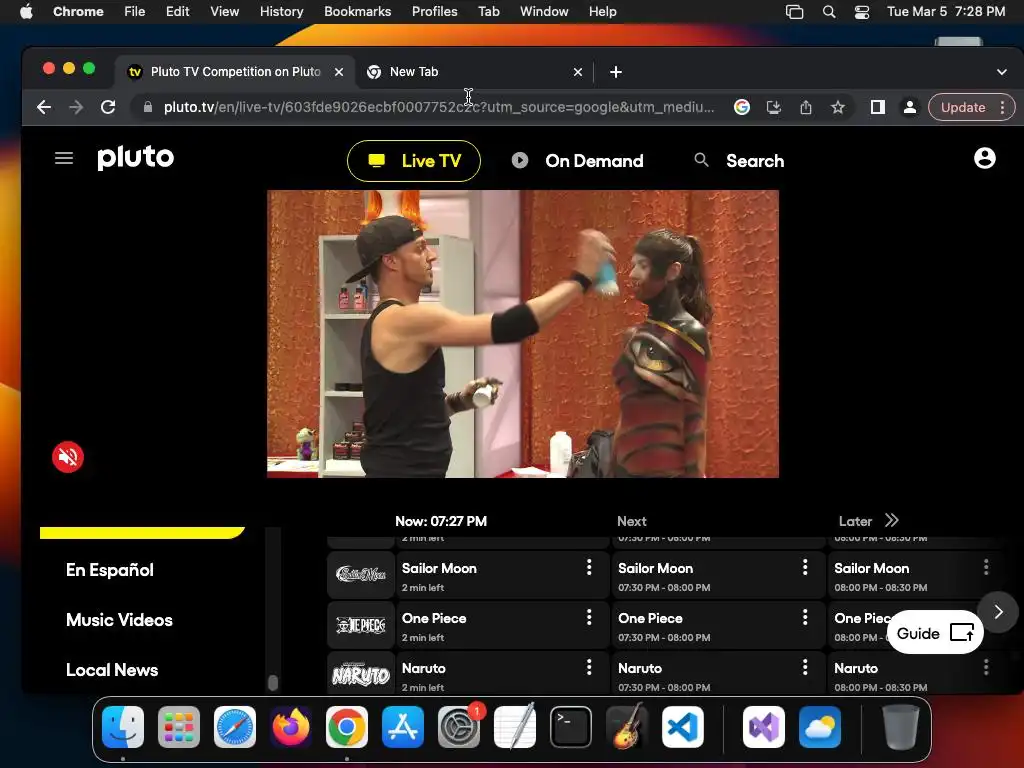The height and width of the screenshot is (768, 1024).
Task: Switch to On Demand
Action: click(577, 161)
